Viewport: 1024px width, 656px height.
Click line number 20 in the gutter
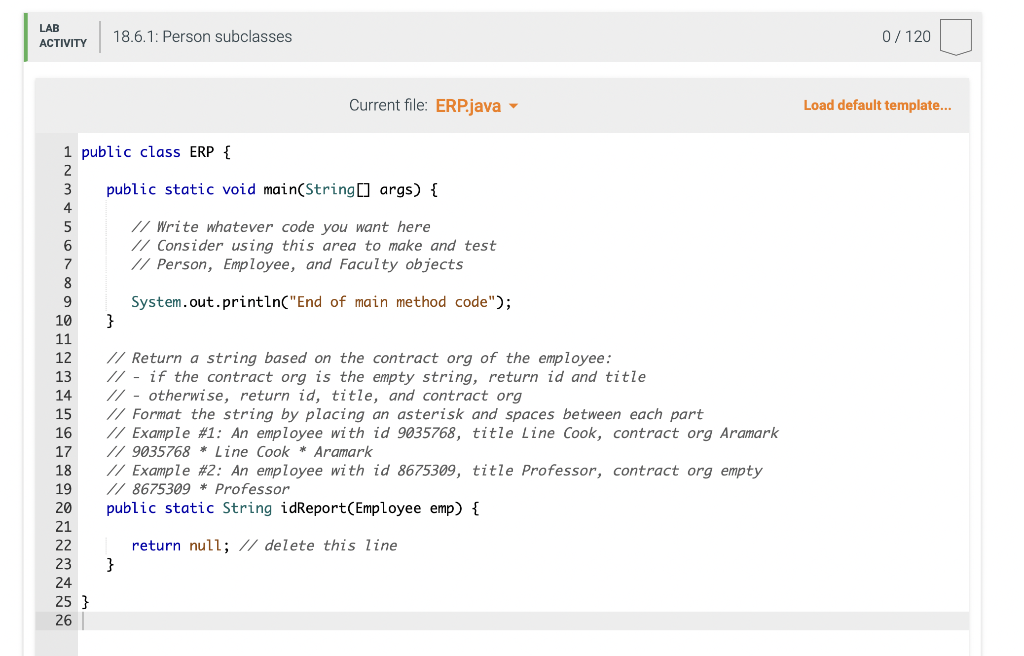coord(63,508)
